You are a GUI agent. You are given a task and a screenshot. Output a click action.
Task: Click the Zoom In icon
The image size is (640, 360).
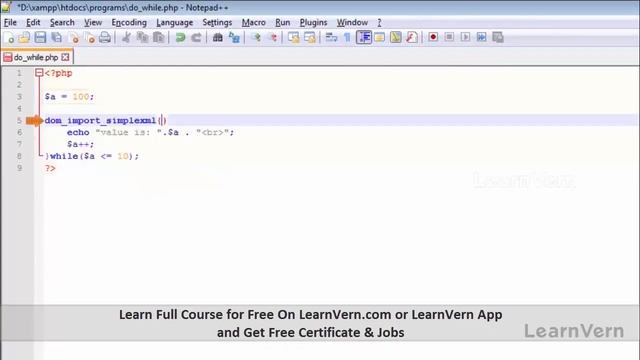(x=256, y=38)
